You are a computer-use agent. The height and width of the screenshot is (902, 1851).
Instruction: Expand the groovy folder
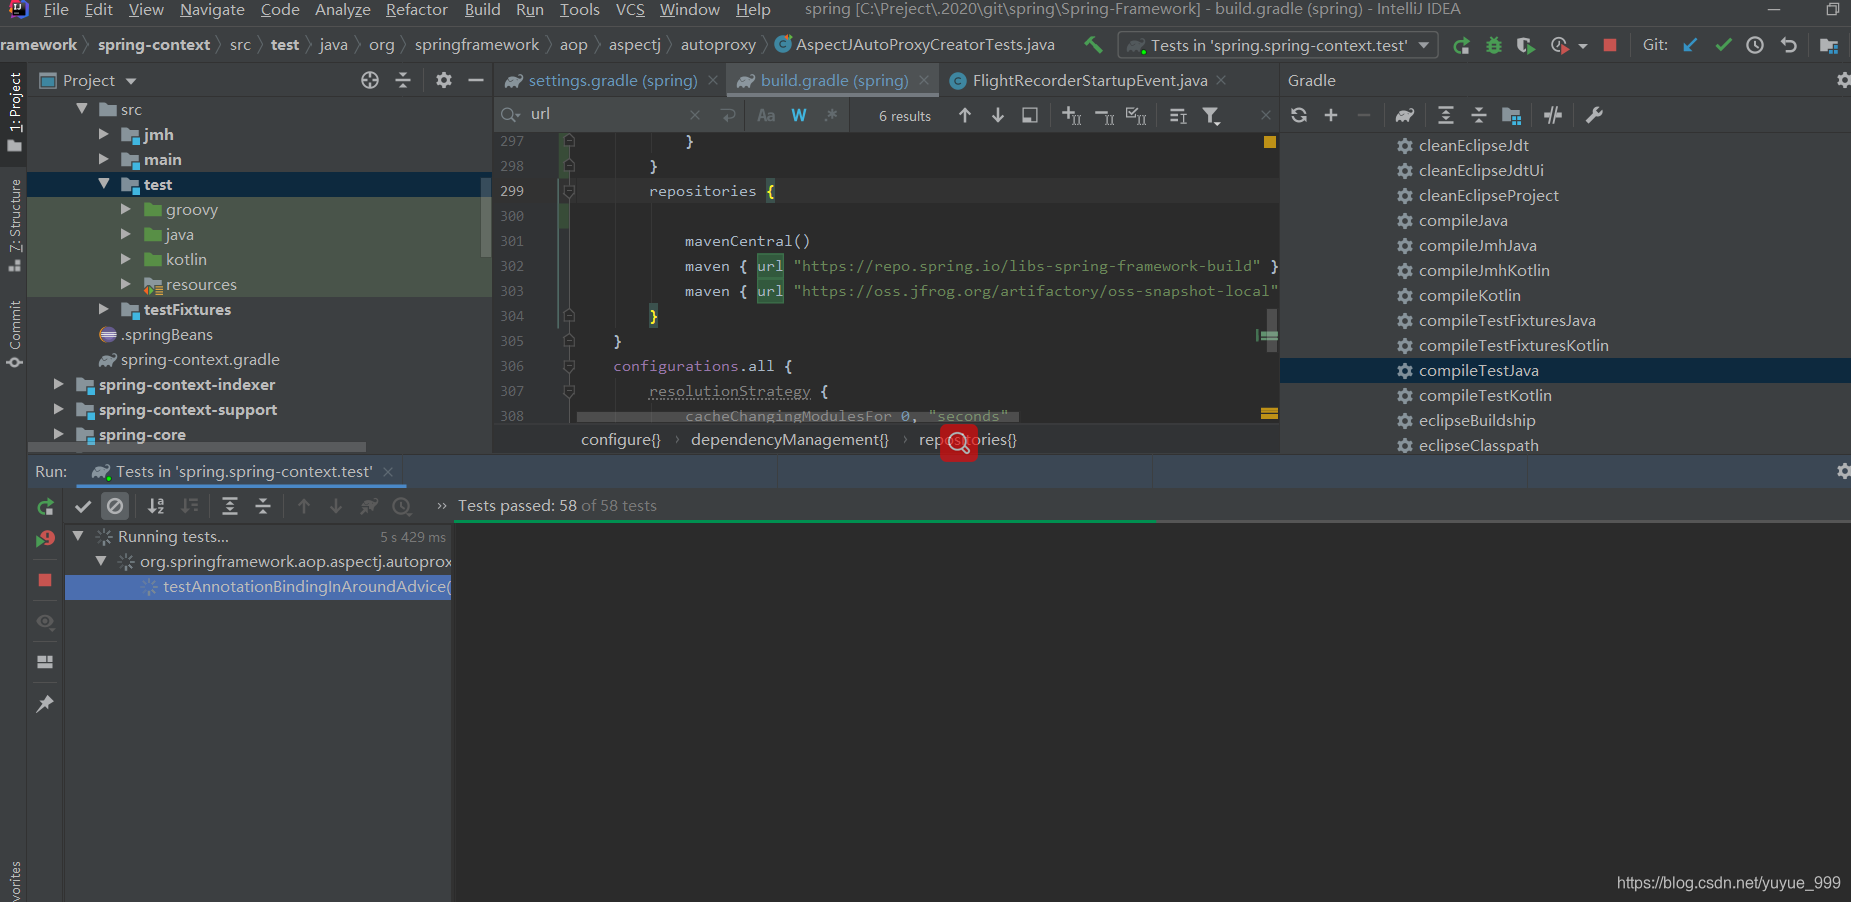coord(126,208)
